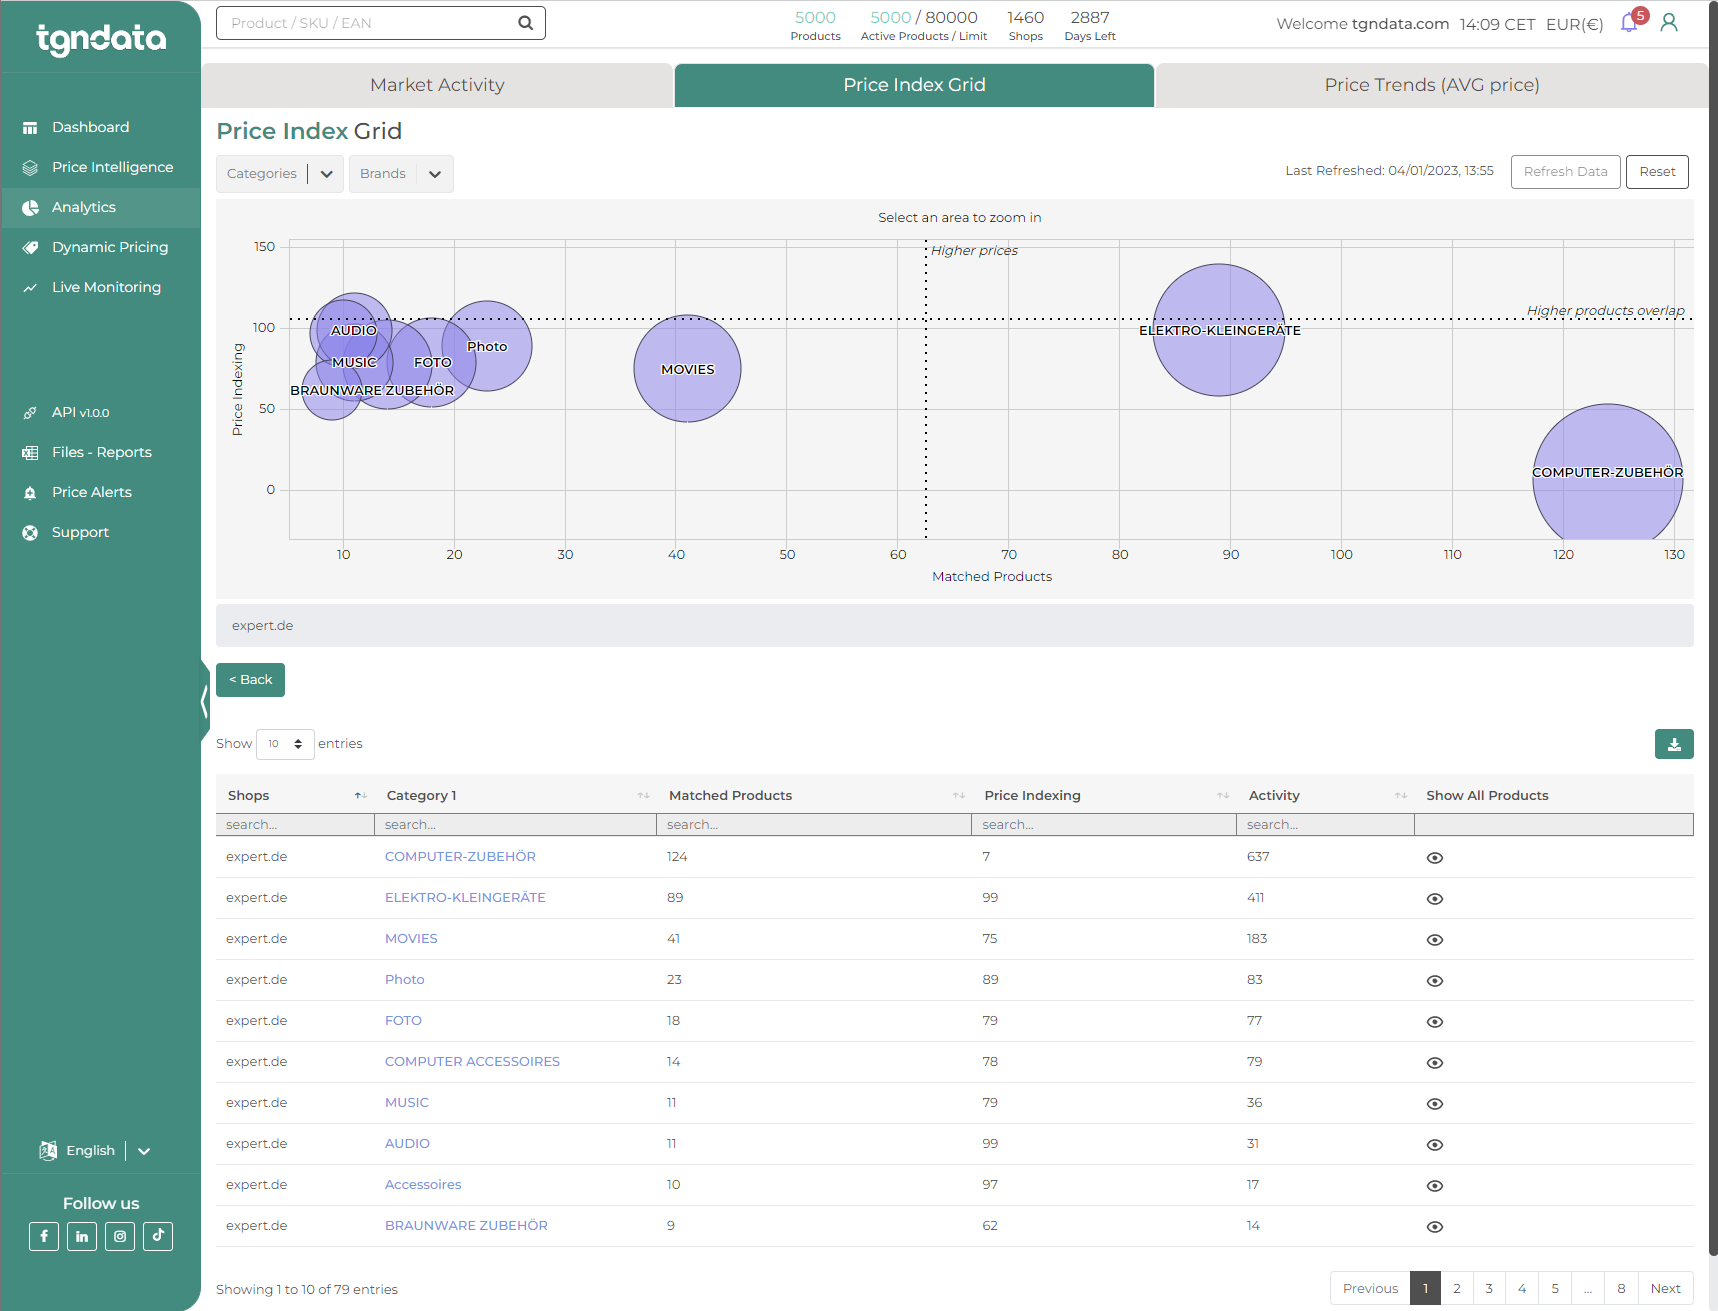Open the user profile icon

1669,22
